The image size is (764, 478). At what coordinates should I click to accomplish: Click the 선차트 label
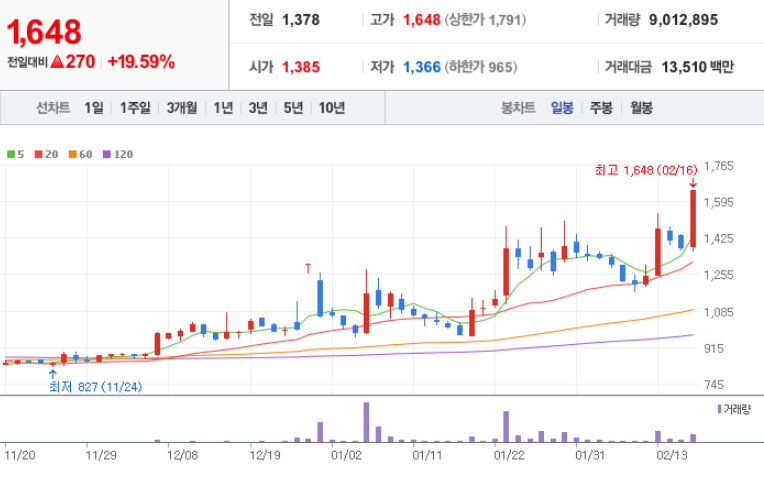[53, 108]
